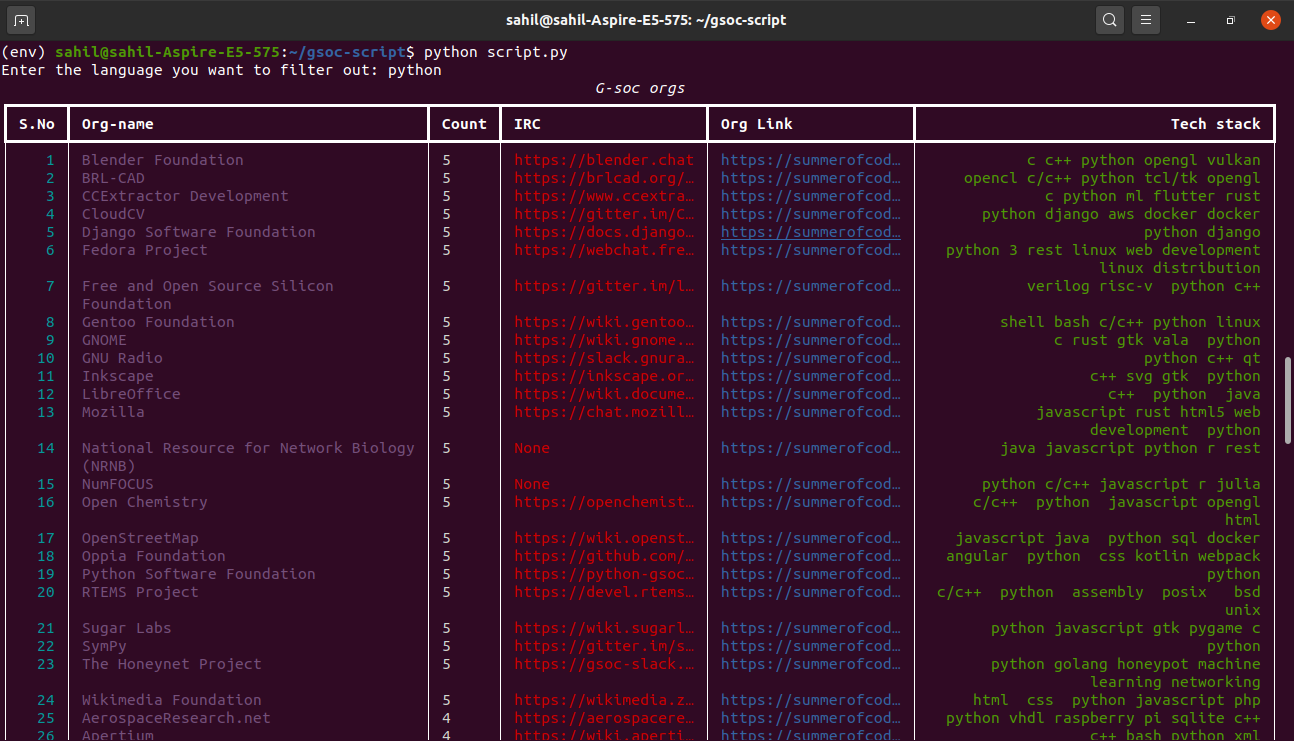Minimize the terminal window
1294x741 pixels.
click(1191, 20)
